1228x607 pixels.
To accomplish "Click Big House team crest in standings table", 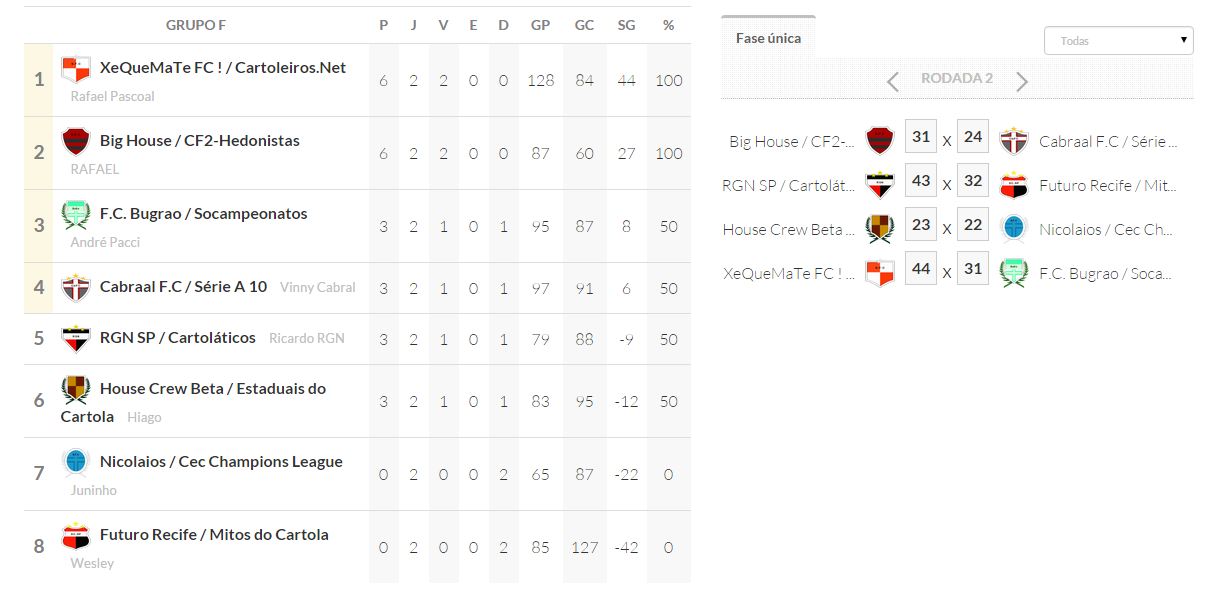I will click(76, 142).
